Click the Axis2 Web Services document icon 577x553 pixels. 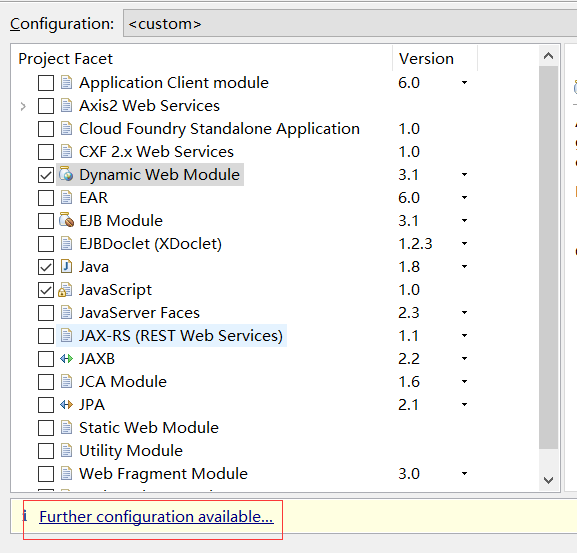[x=66, y=106]
